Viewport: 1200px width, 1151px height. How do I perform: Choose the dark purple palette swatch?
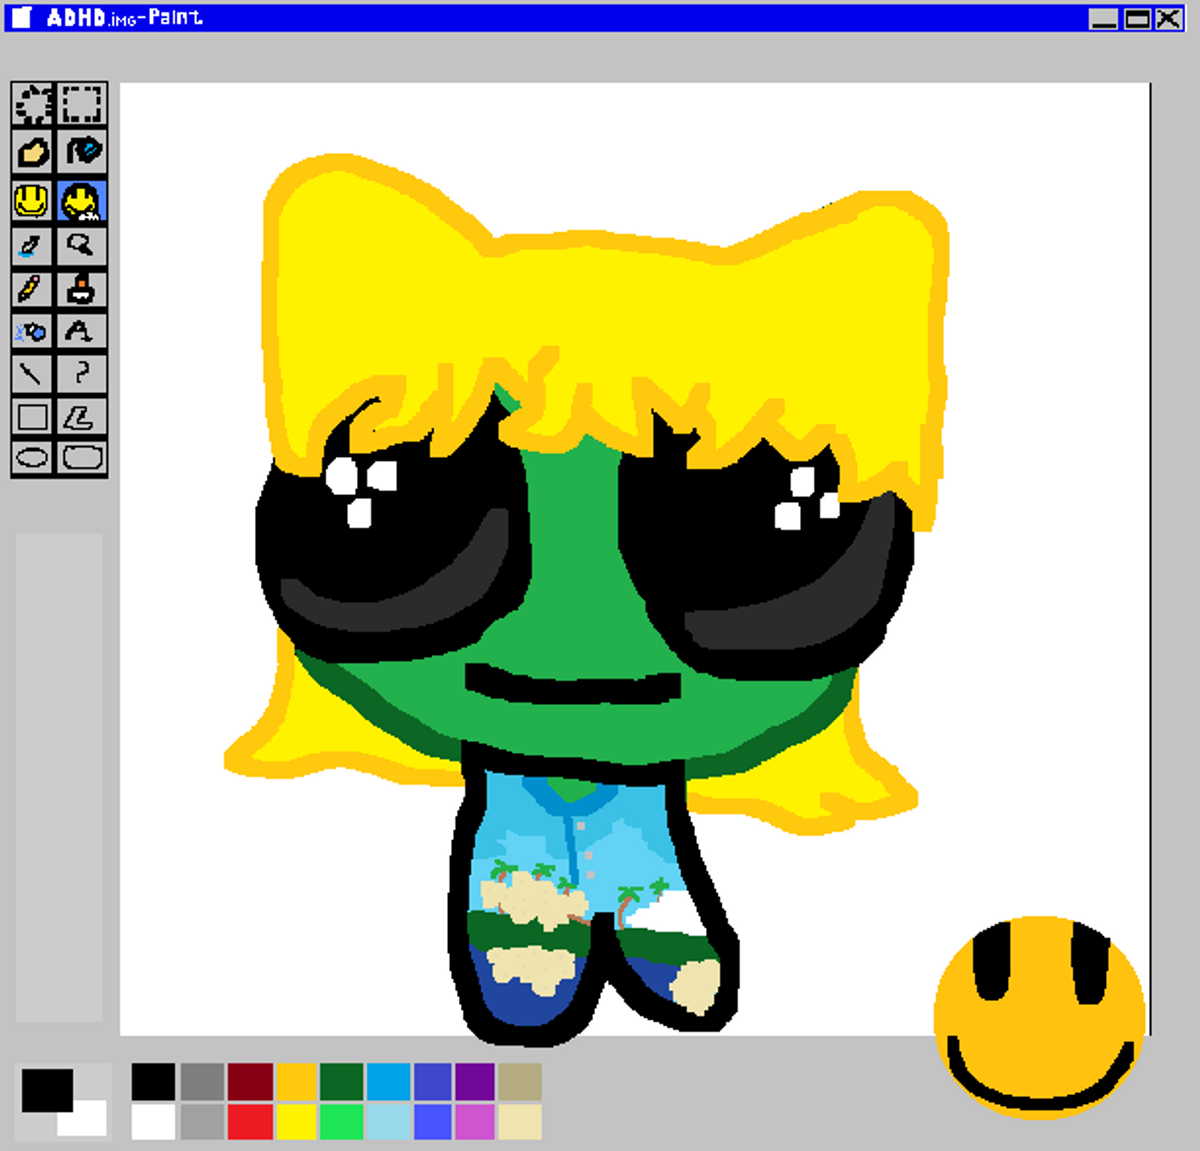point(475,1082)
